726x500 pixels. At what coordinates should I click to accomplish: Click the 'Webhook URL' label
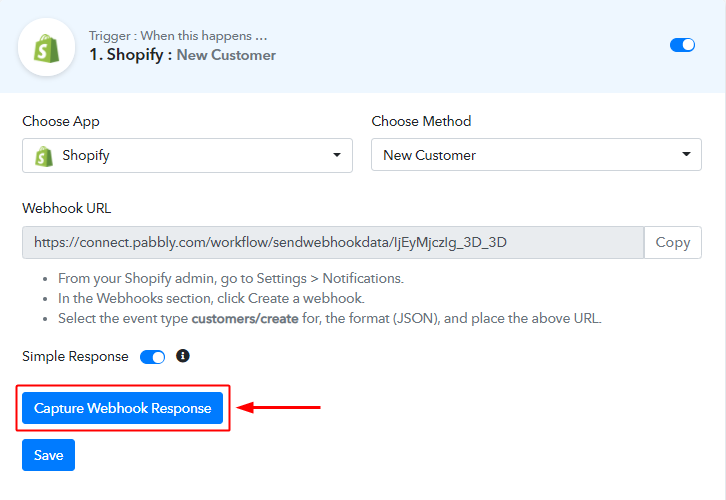[x=67, y=208]
